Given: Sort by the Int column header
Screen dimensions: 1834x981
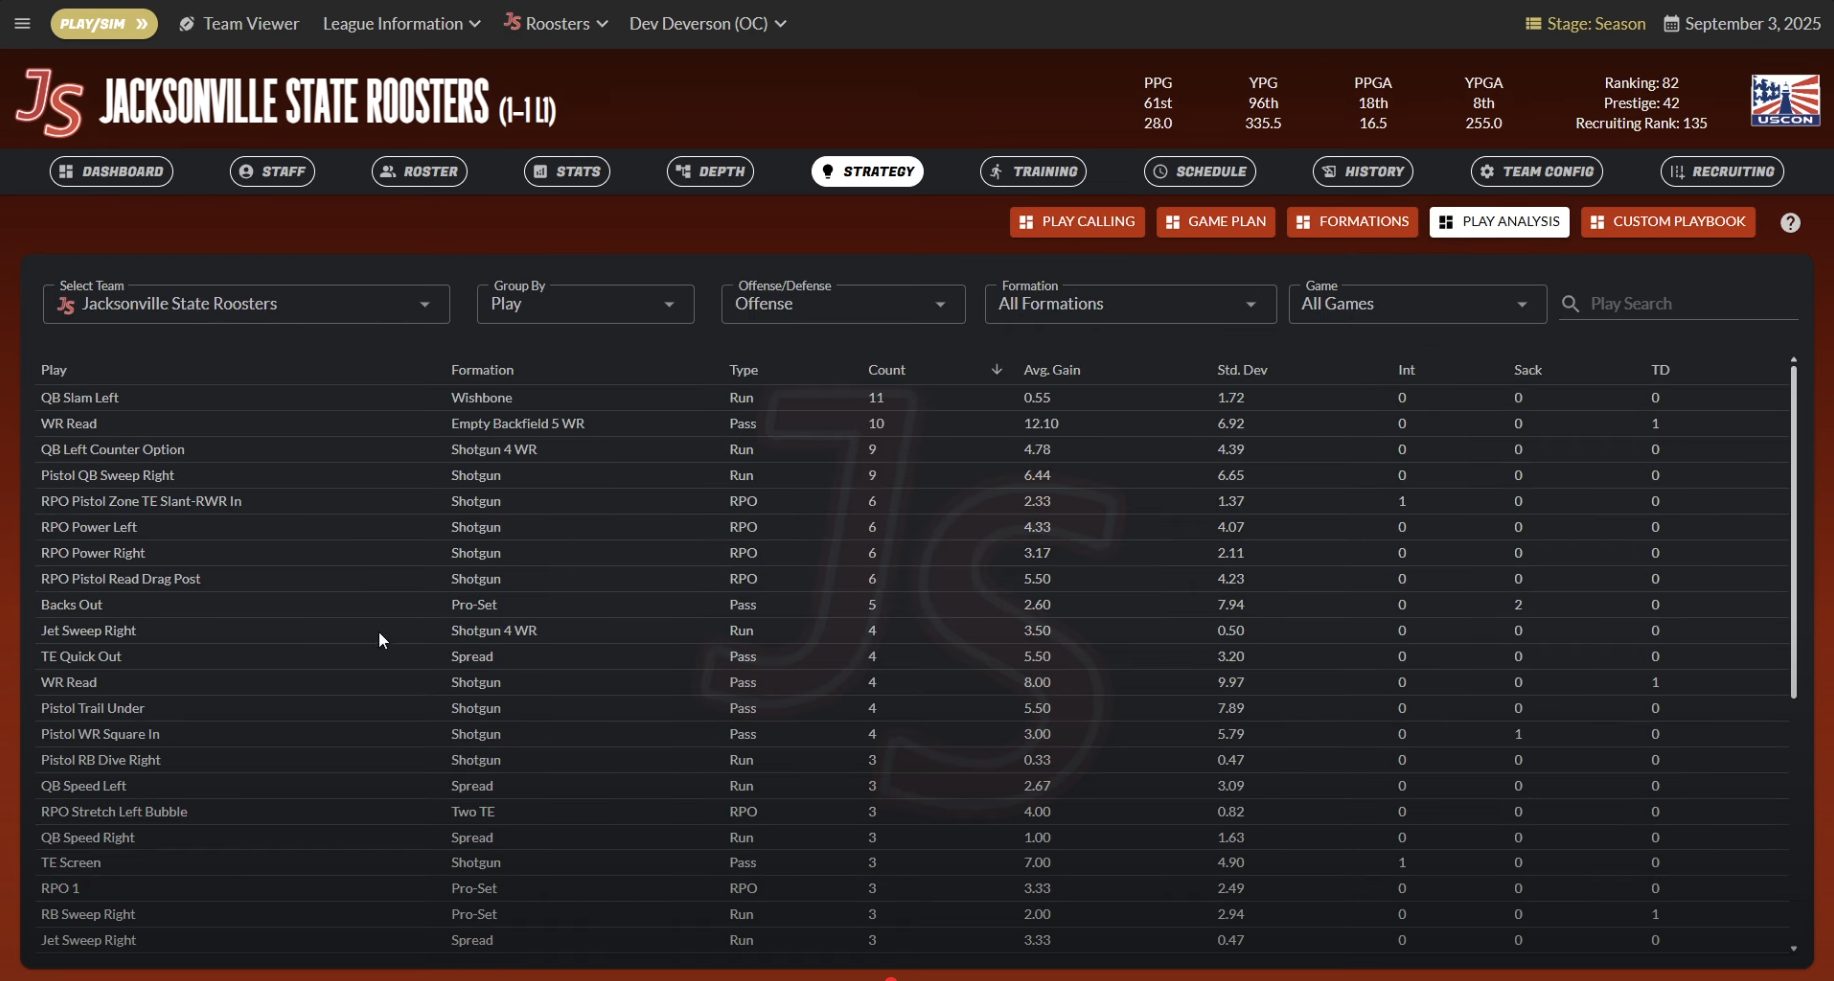Looking at the screenshot, I should [1406, 370].
